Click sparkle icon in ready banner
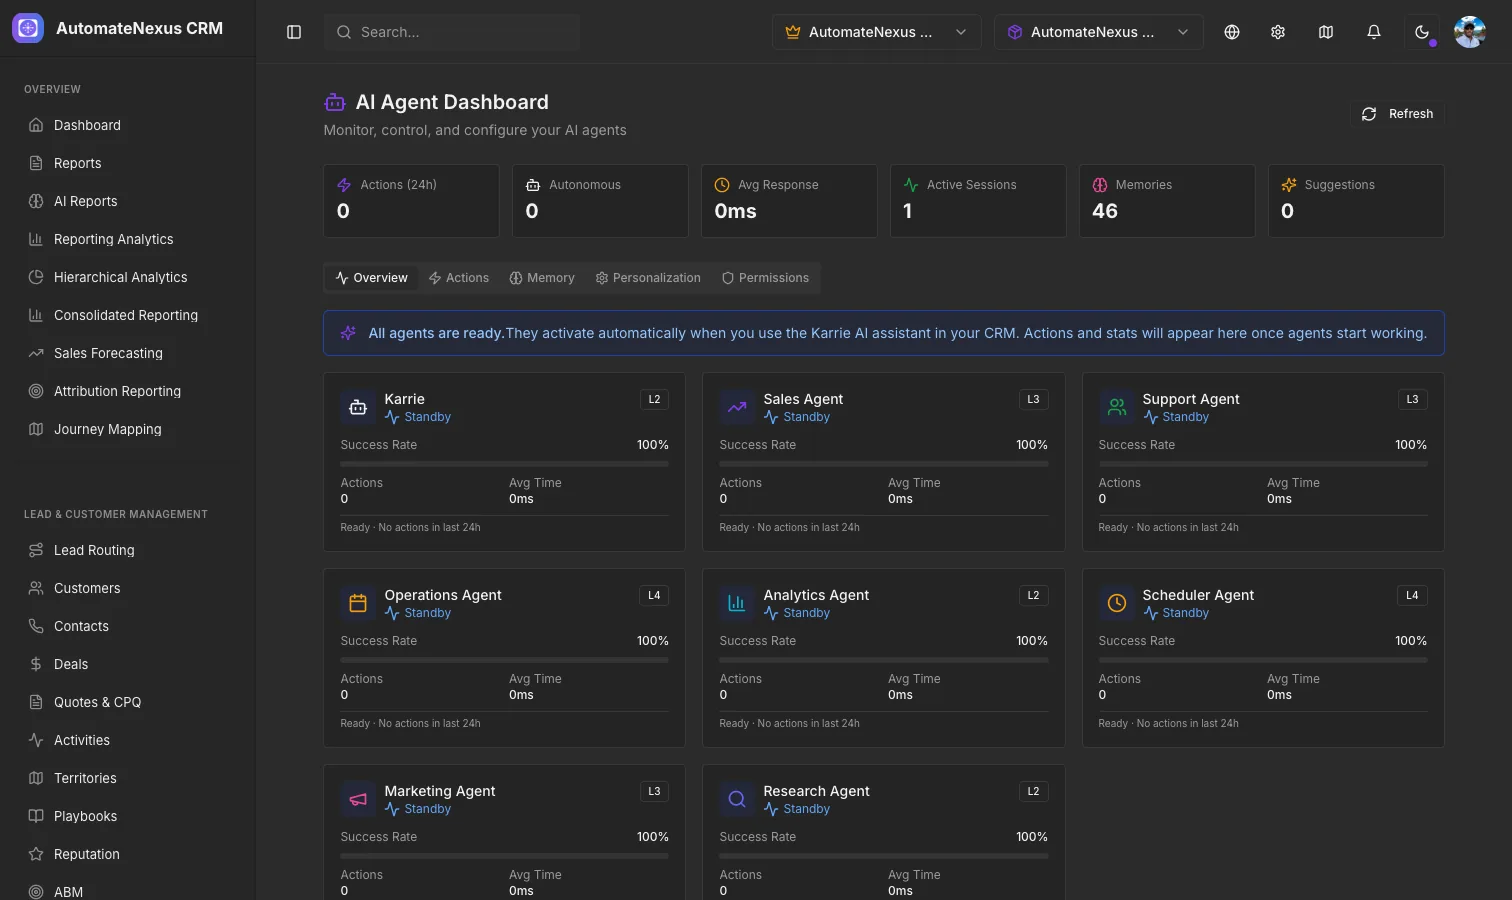 coord(348,333)
